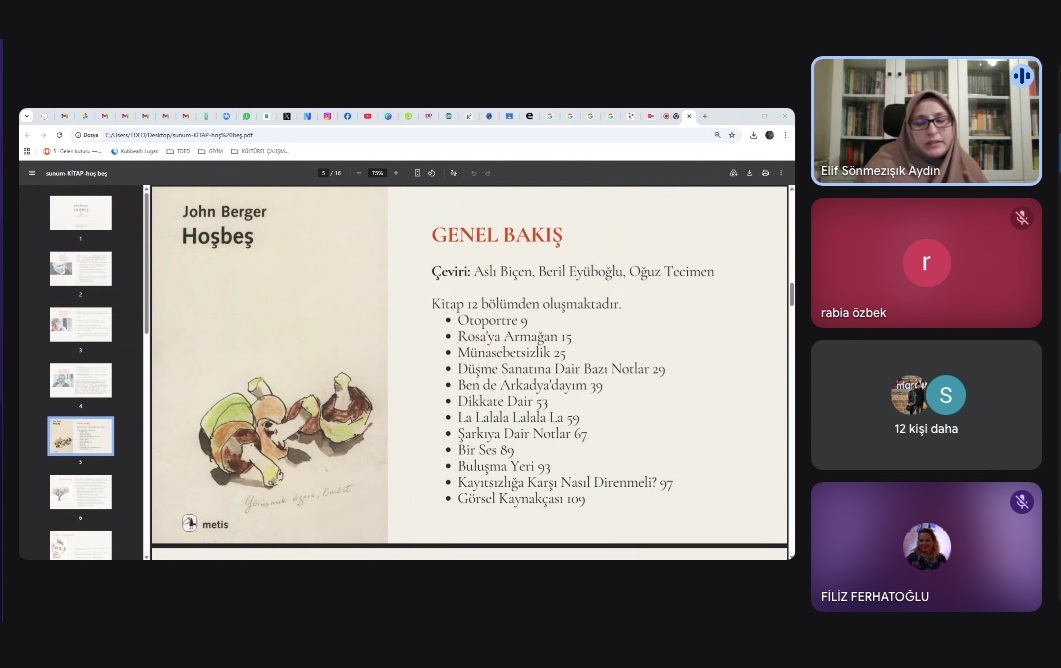Open the 12 kişi daha participants tile

coord(926,405)
